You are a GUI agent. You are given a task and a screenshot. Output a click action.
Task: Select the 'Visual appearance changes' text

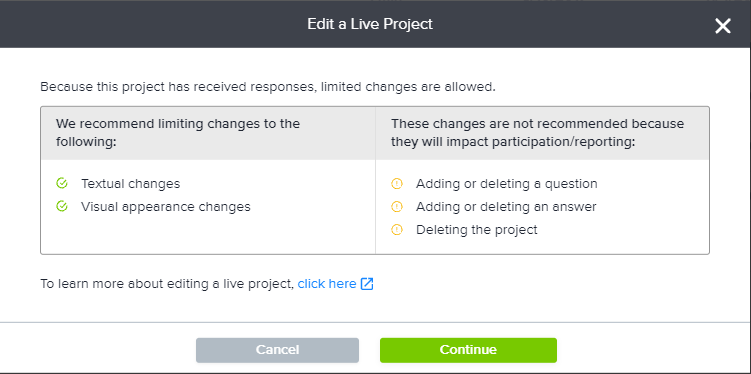click(x=166, y=206)
